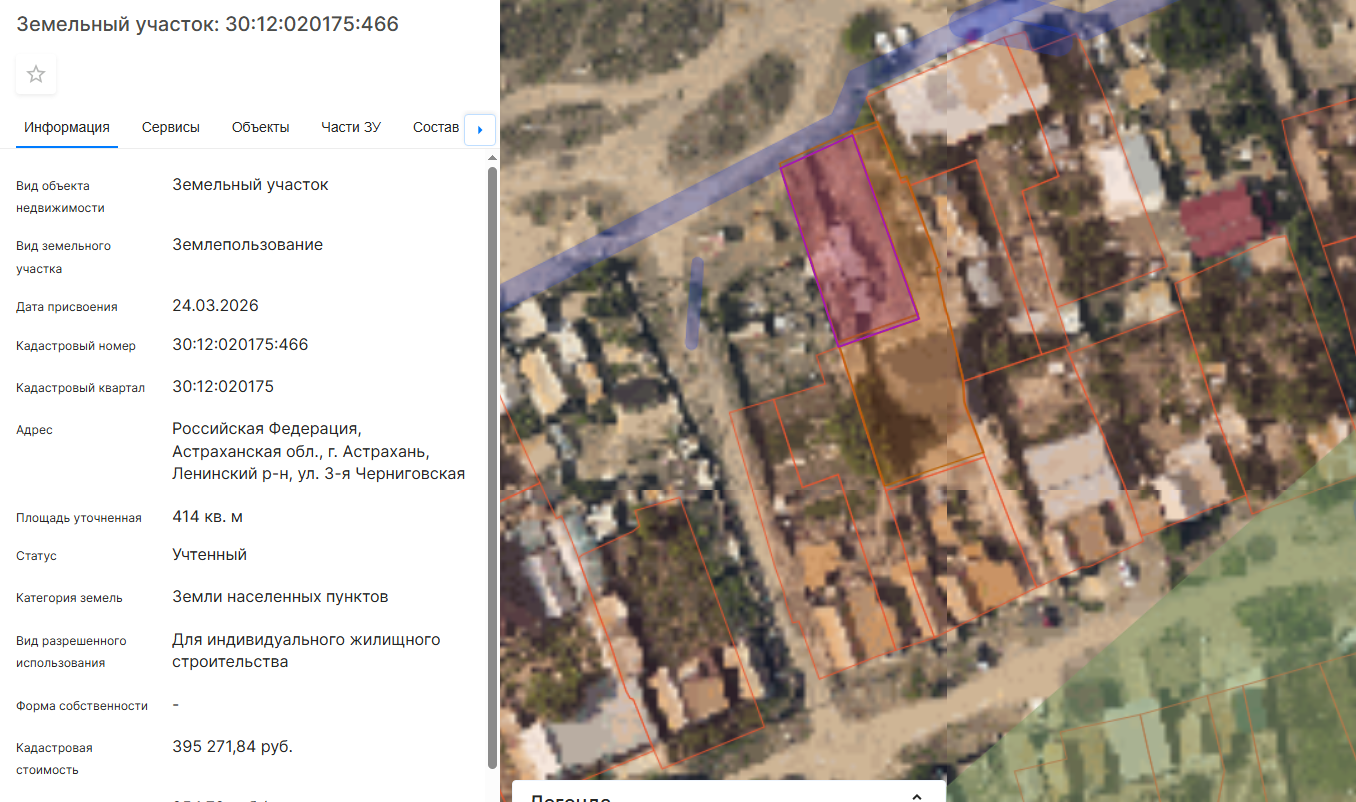Click the heading Земельный участок: 30:12:020175:466
1356x802 pixels.
pyautogui.click(x=207, y=24)
